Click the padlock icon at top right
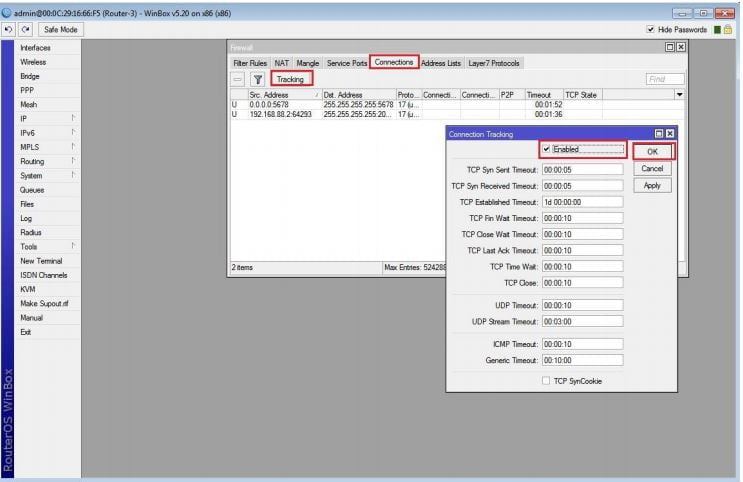Viewport: 743px width, 482px height. [x=729, y=30]
